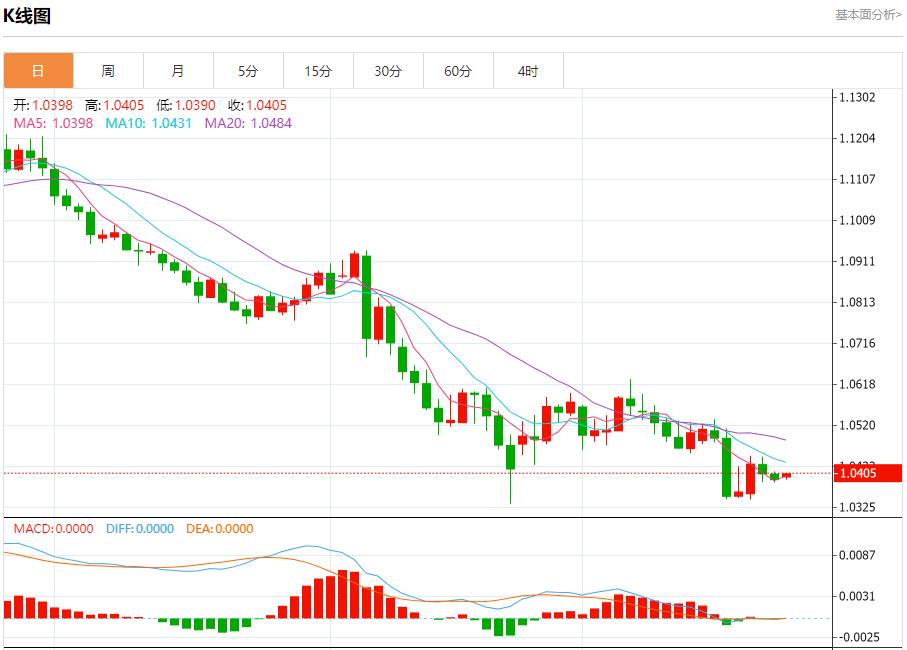Select the 日 daily chart tab

pos(38,71)
